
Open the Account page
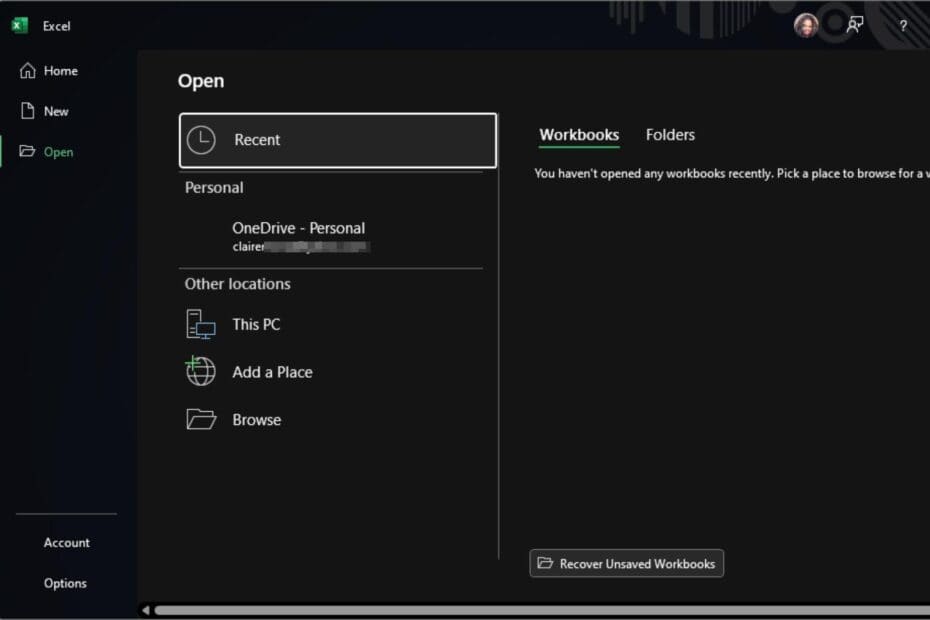(x=65, y=542)
